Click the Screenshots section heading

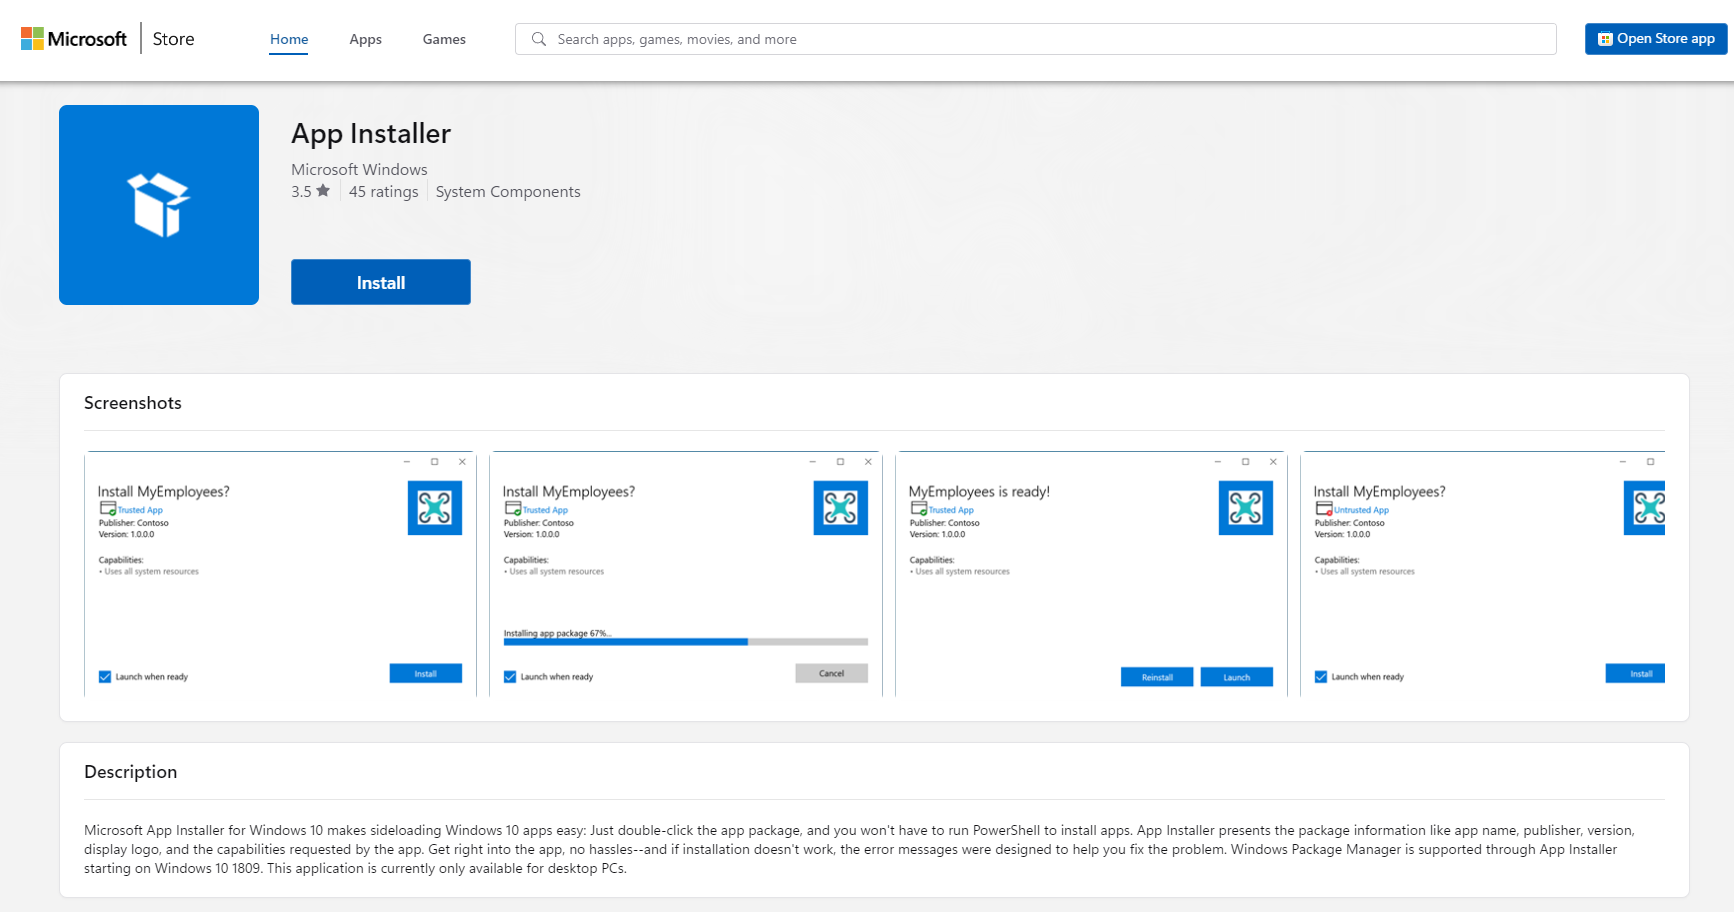click(133, 403)
